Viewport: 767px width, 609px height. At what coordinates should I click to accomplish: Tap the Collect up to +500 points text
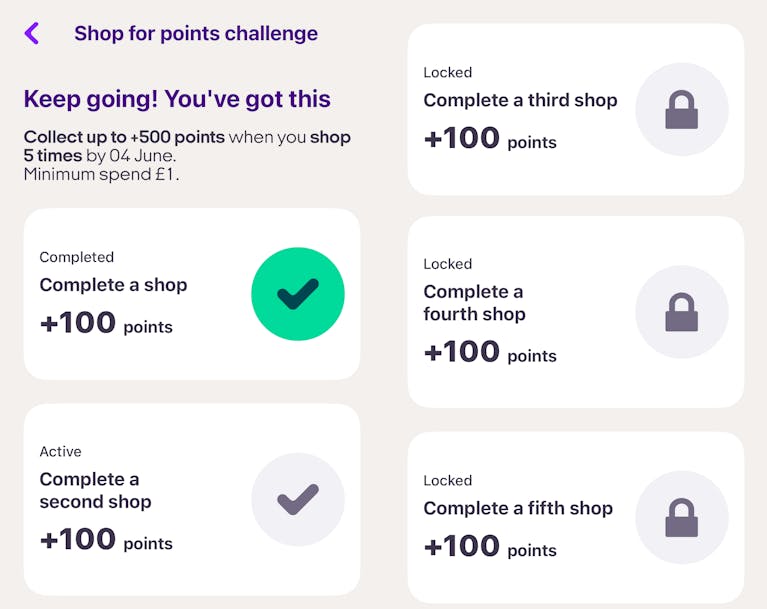[x=124, y=137]
